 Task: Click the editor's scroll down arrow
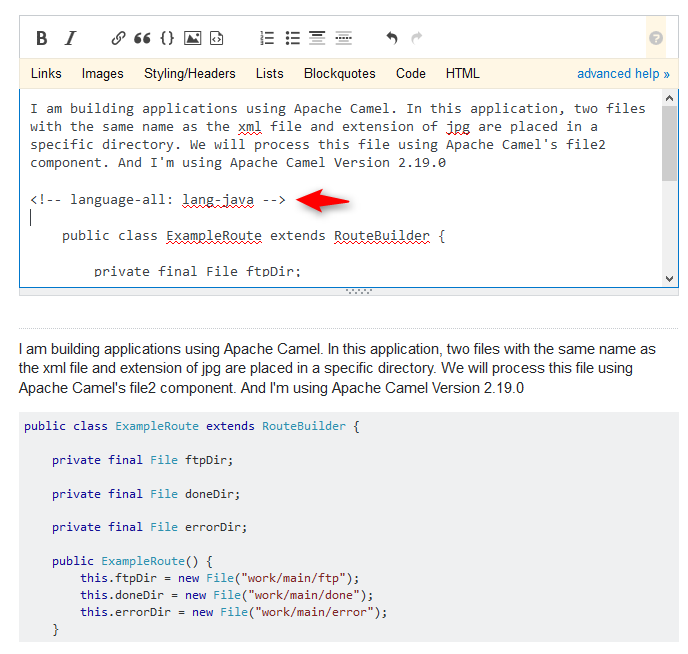[670, 278]
